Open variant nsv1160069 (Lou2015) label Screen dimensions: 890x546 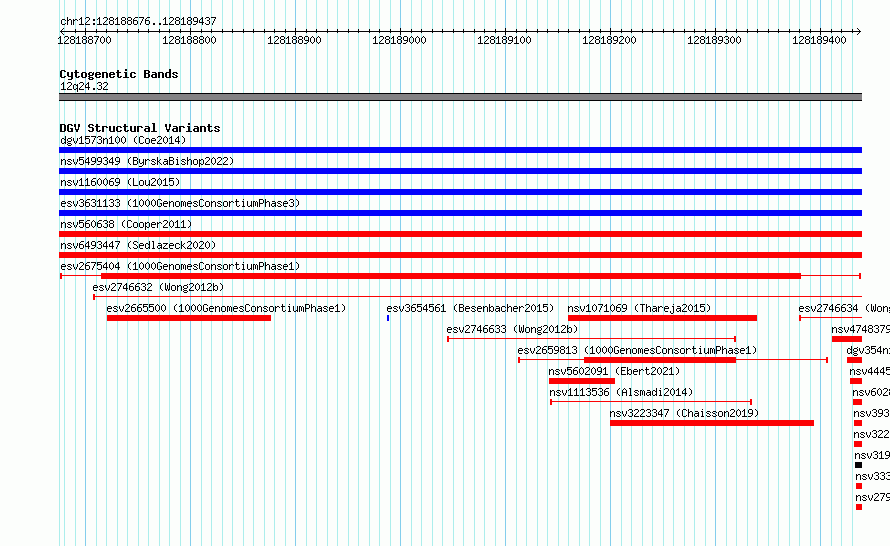pos(120,182)
